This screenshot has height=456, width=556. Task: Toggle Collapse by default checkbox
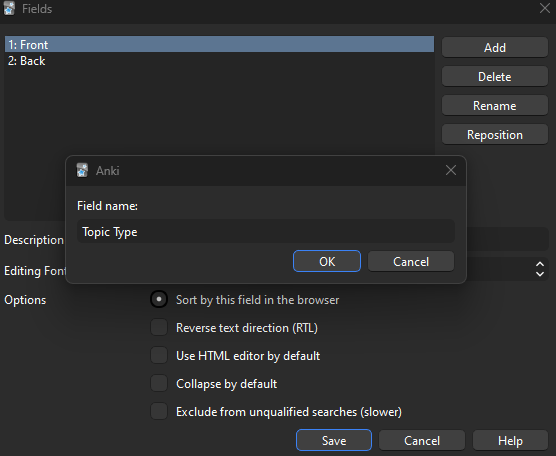(x=159, y=383)
